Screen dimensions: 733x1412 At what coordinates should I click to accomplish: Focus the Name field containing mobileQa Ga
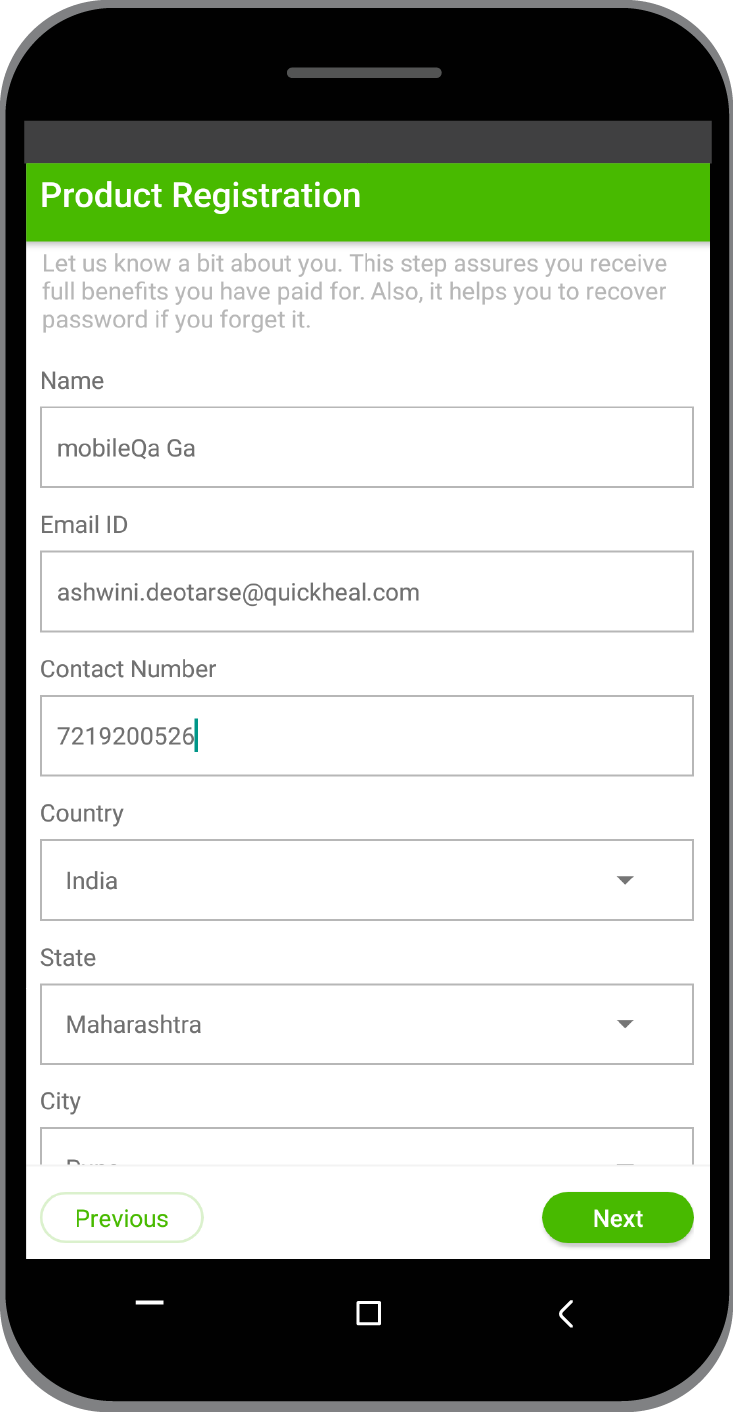tap(367, 447)
